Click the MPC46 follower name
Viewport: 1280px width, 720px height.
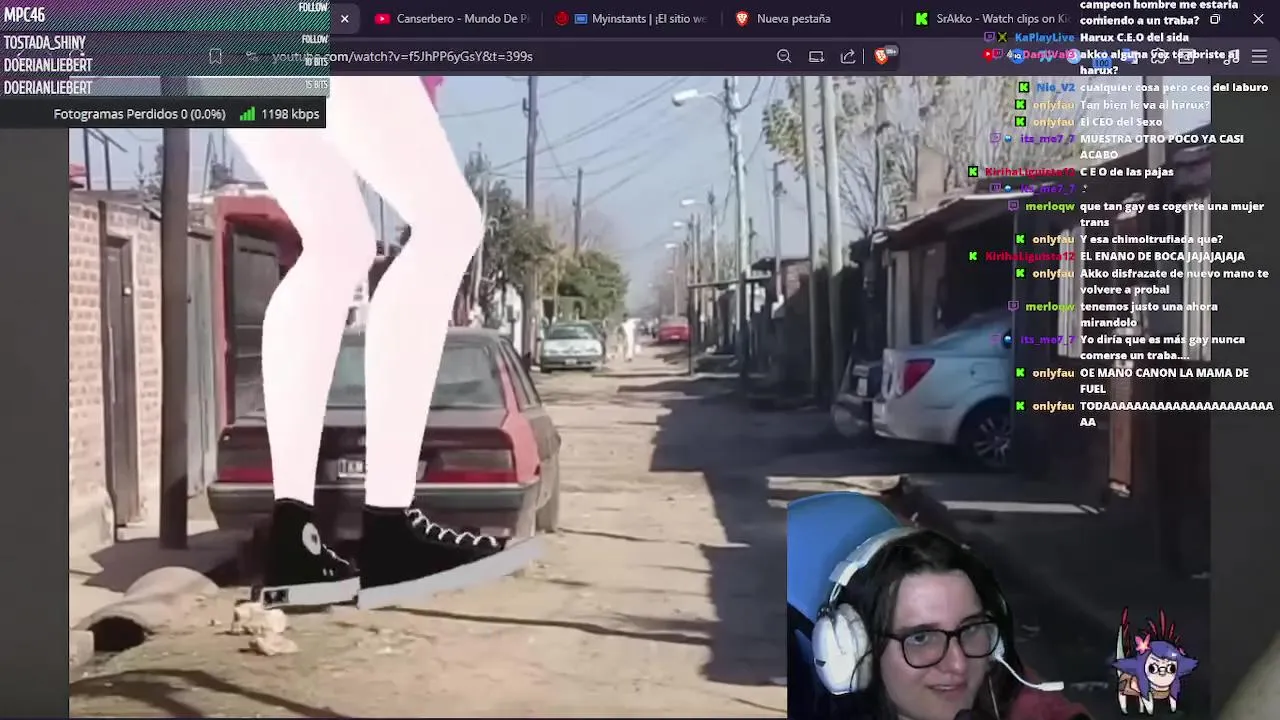pyautogui.click(x=24, y=15)
